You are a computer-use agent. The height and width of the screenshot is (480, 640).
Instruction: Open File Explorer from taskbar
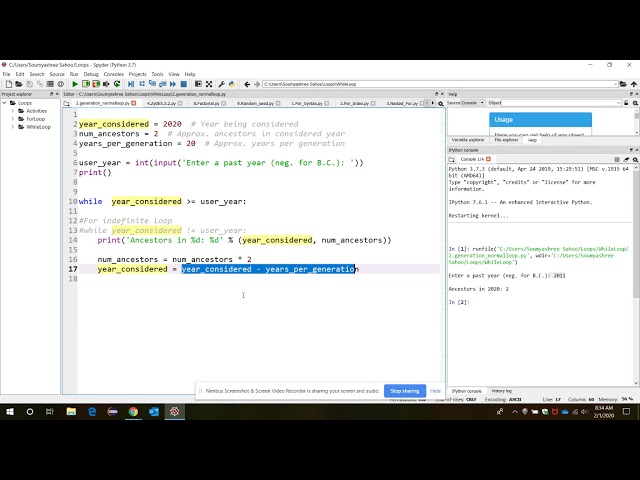(71, 412)
